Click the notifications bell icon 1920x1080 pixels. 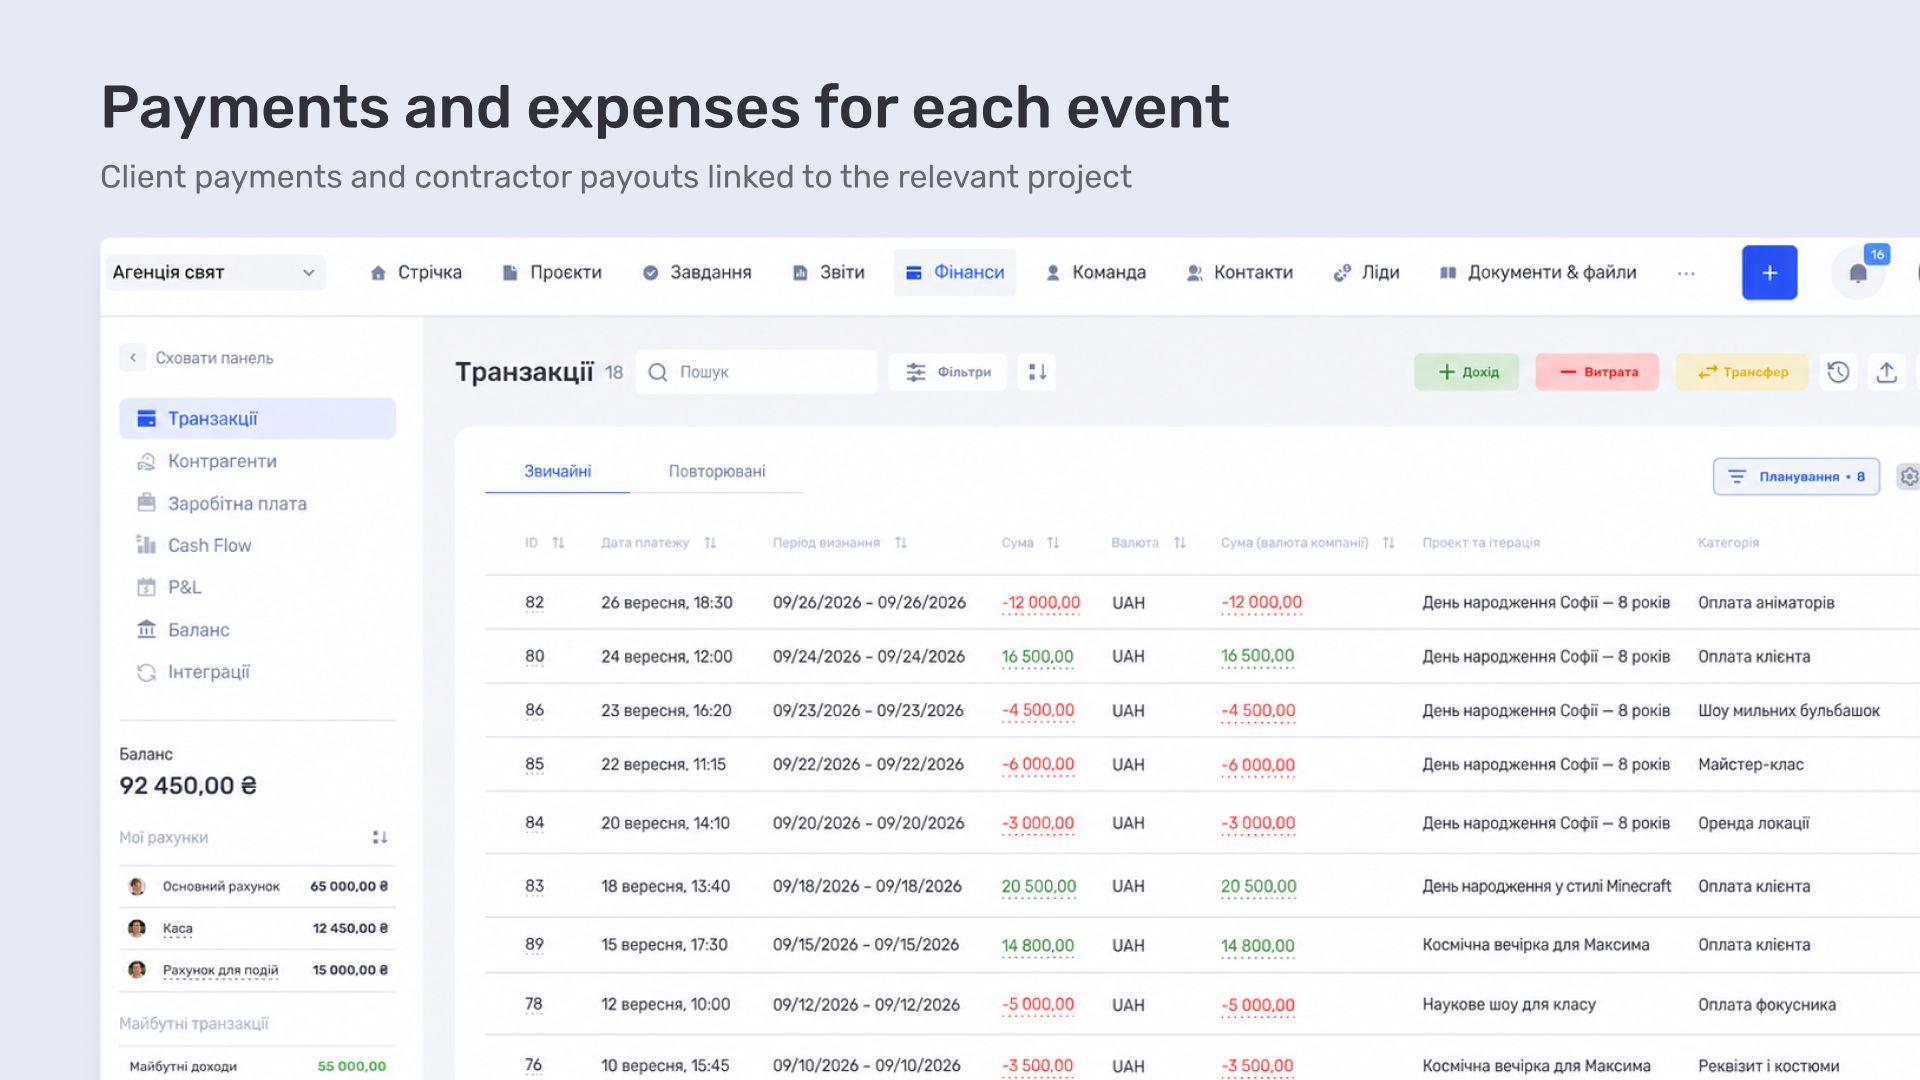(1858, 273)
